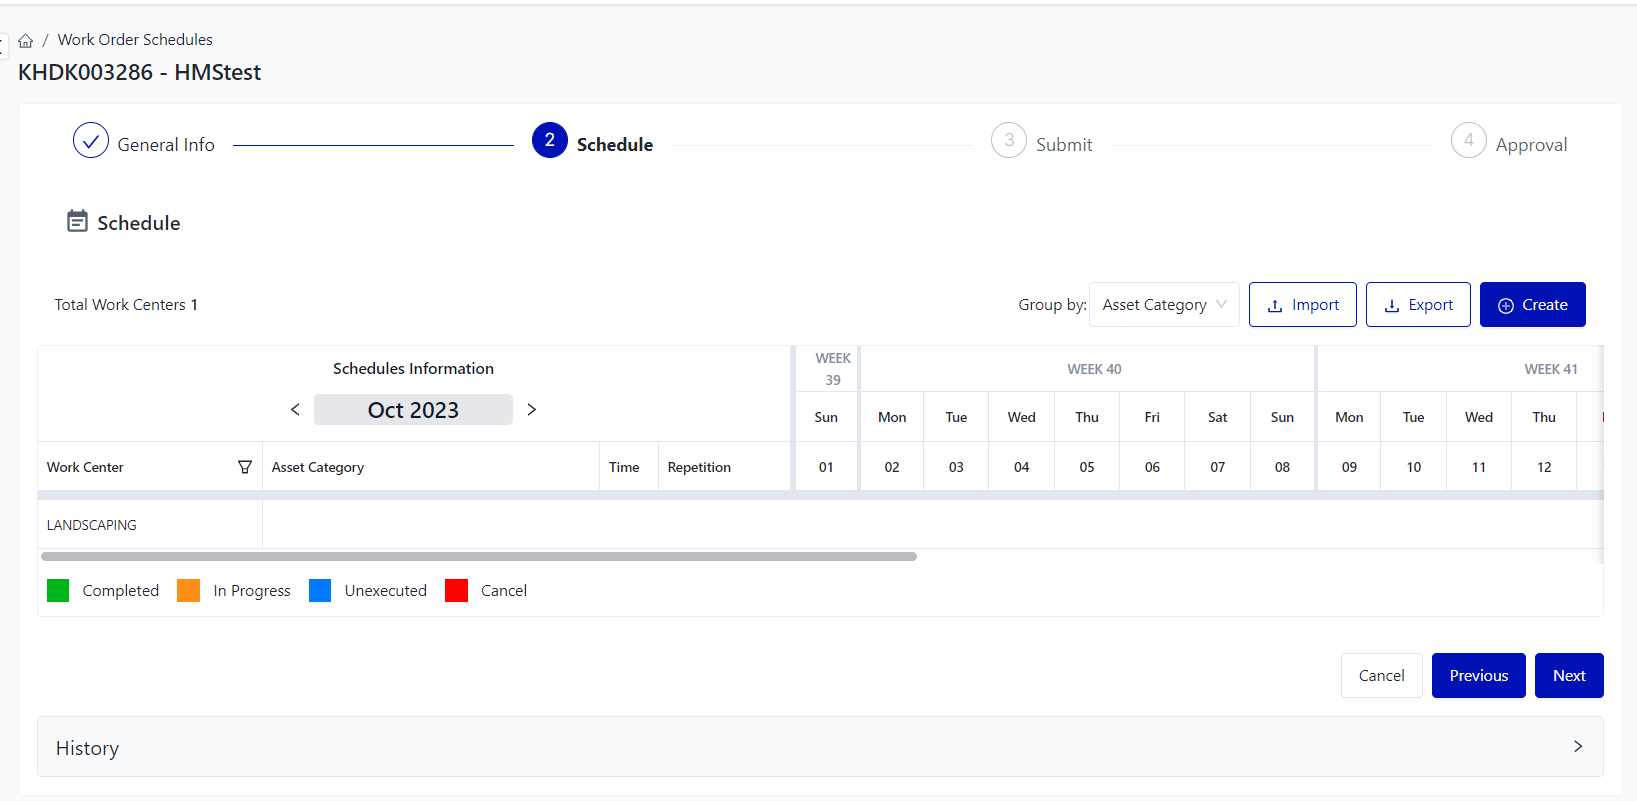
Task: Click the Export button
Action: pos(1417,305)
